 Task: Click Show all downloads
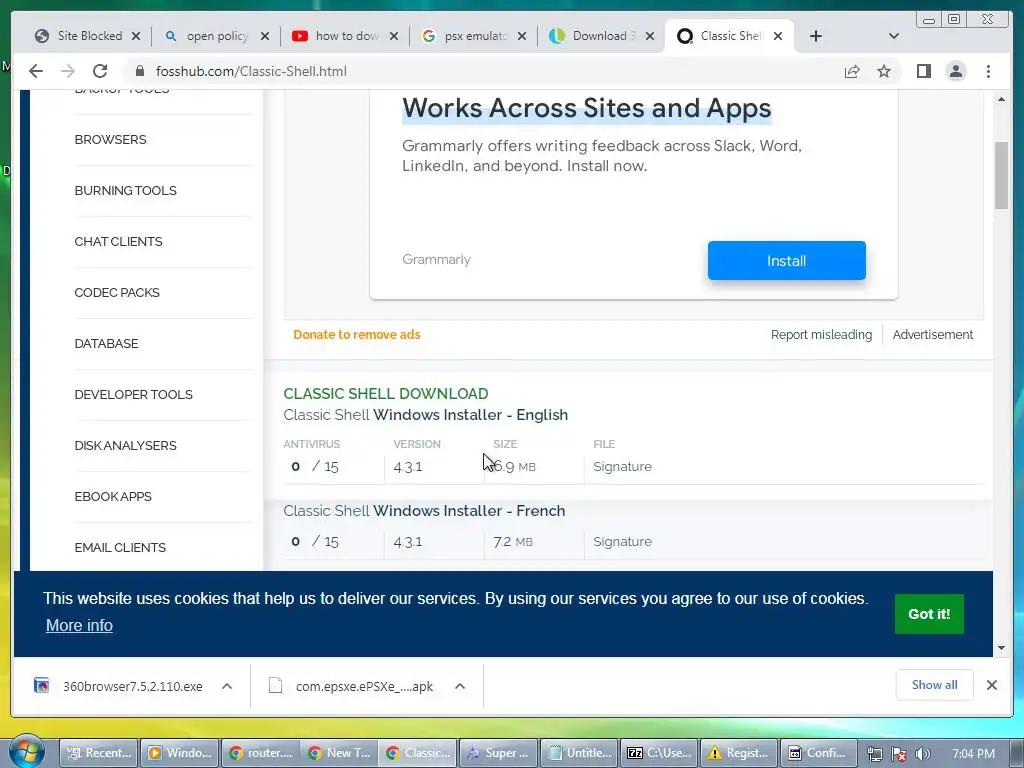935,684
